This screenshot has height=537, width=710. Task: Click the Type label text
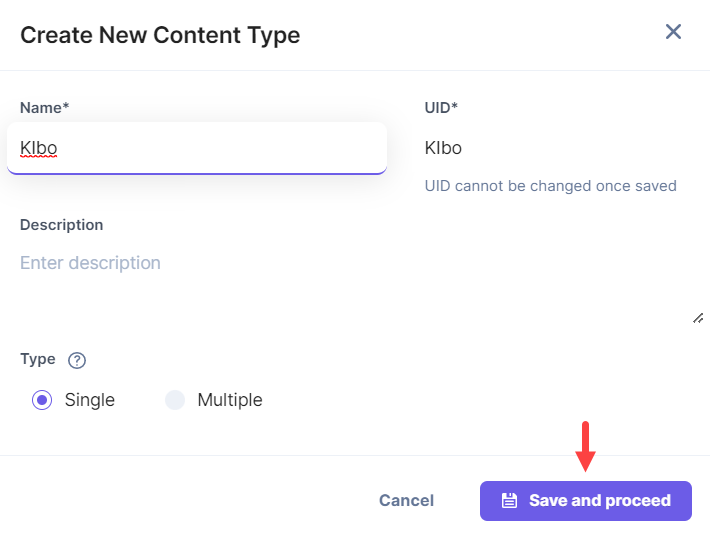pos(38,359)
